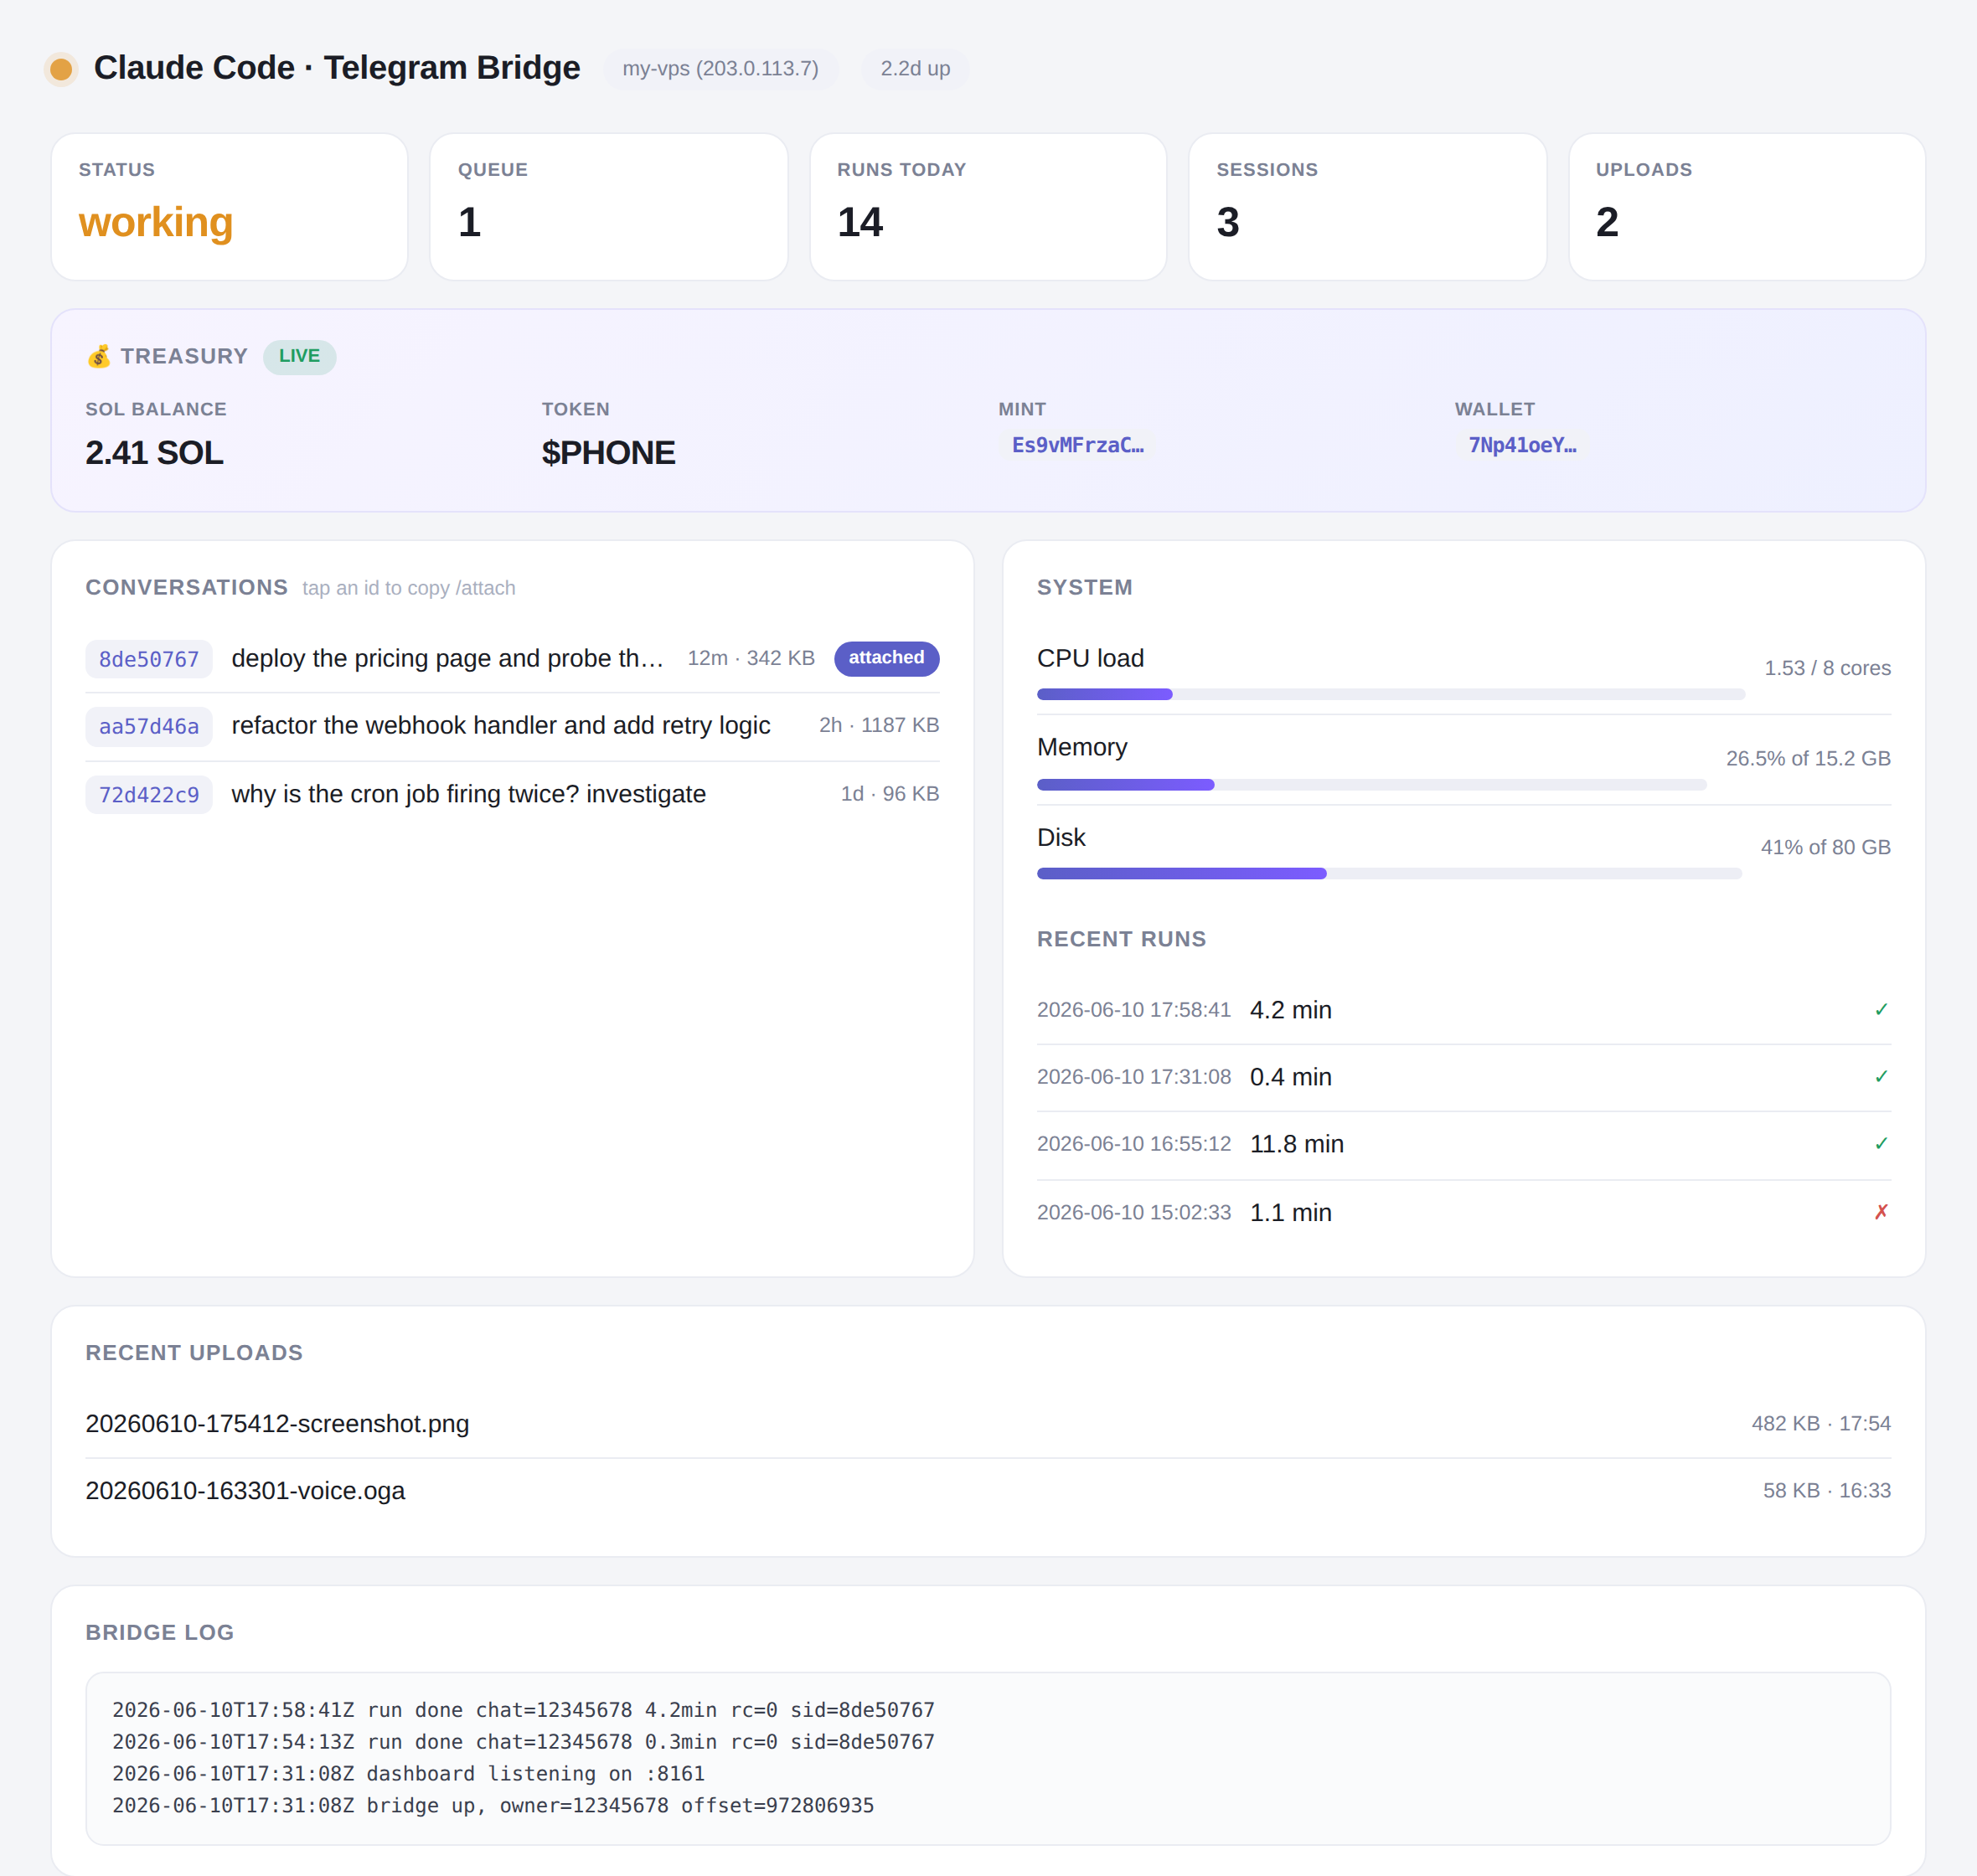The height and width of the screenshot is (1876, 1977).
Task: Click the treasury money bag icon
Action: coord(98,356)
